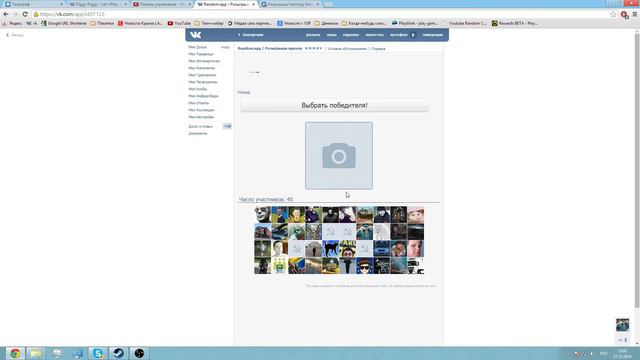Click игры in the VK header

click(331, 35)
